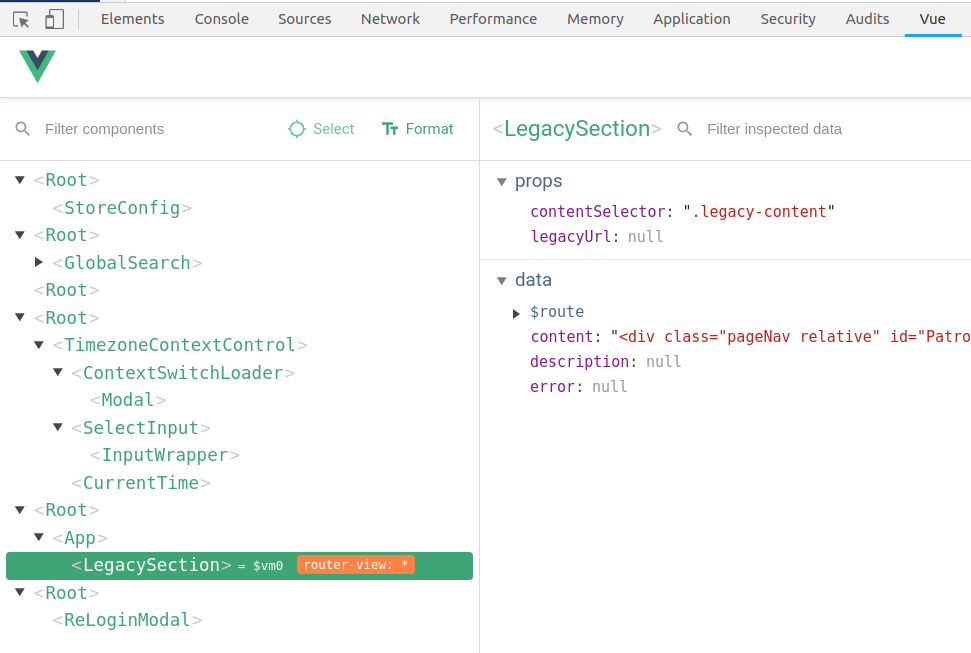
Task: Select the SelectInput component
Action: (x=141, y=427)
